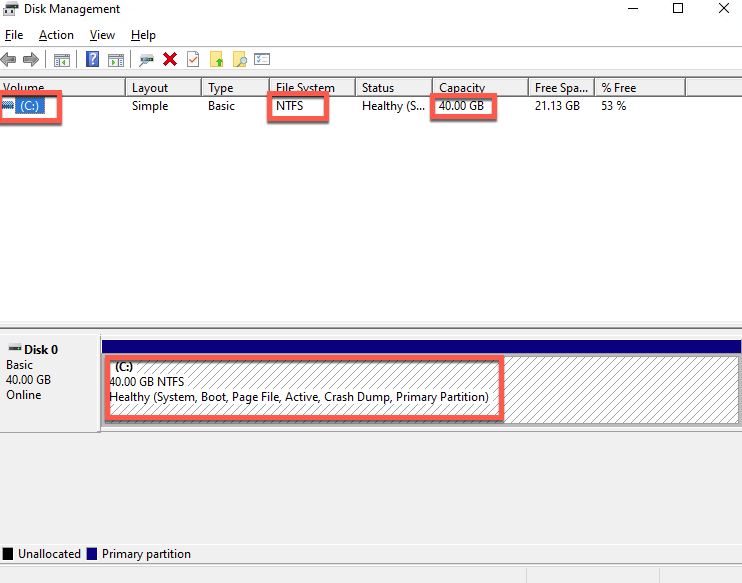The image size is (742, 583).
Task: Sort by the Layout column header
Action: tap(164, 88)
